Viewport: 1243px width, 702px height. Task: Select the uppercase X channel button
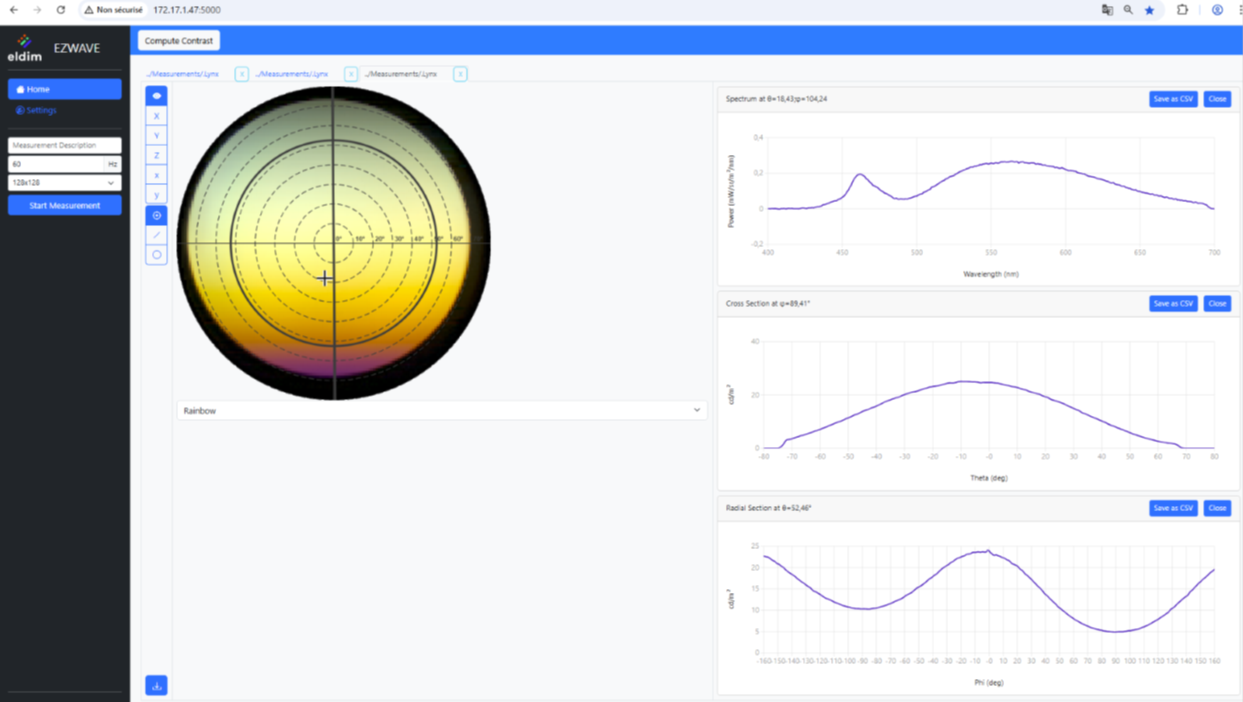coord(157,116)
